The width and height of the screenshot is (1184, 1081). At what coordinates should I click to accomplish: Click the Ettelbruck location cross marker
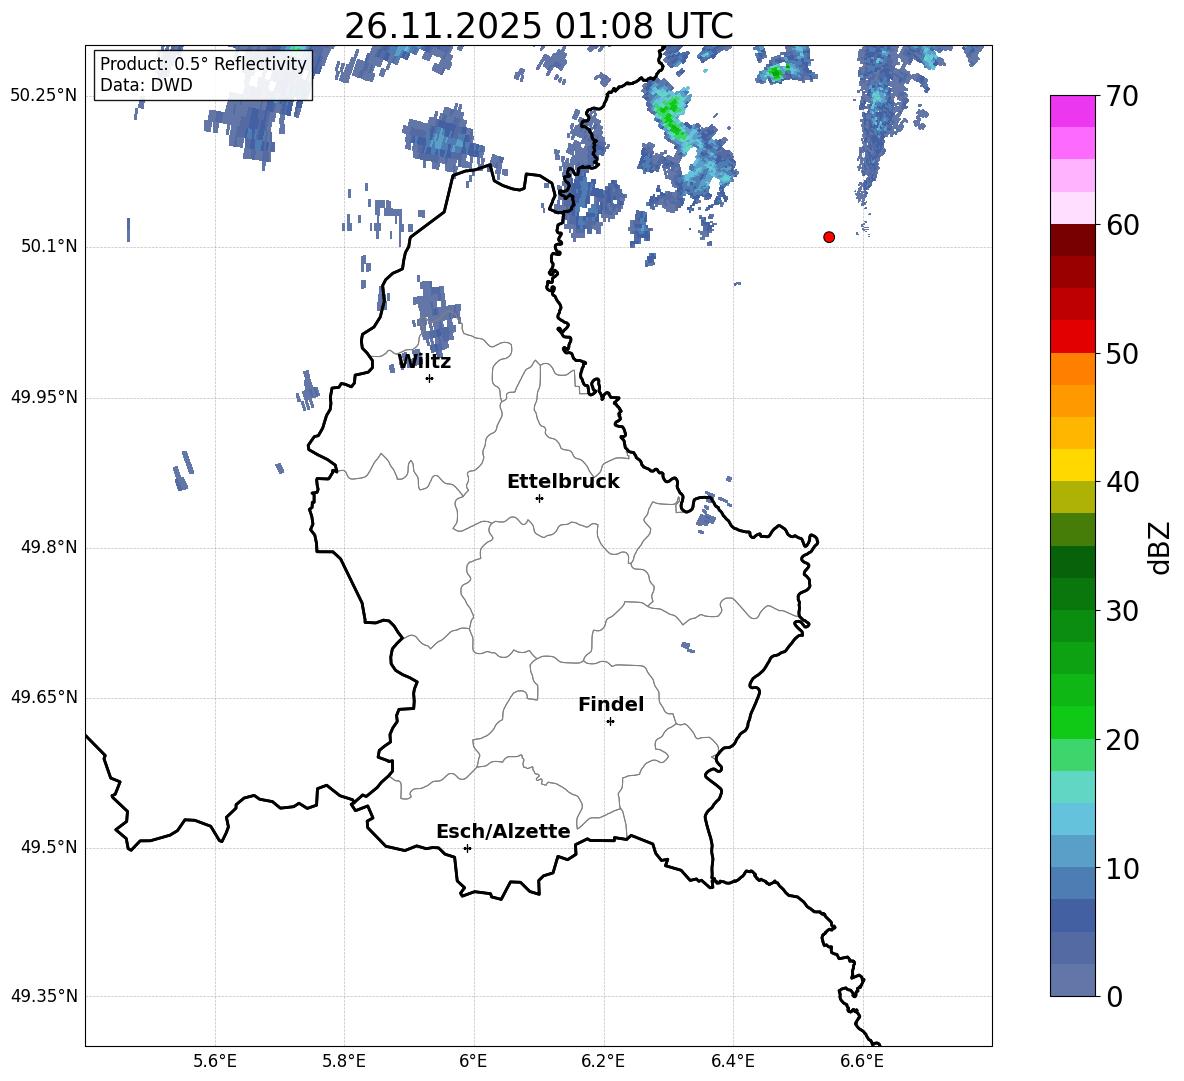539,498
